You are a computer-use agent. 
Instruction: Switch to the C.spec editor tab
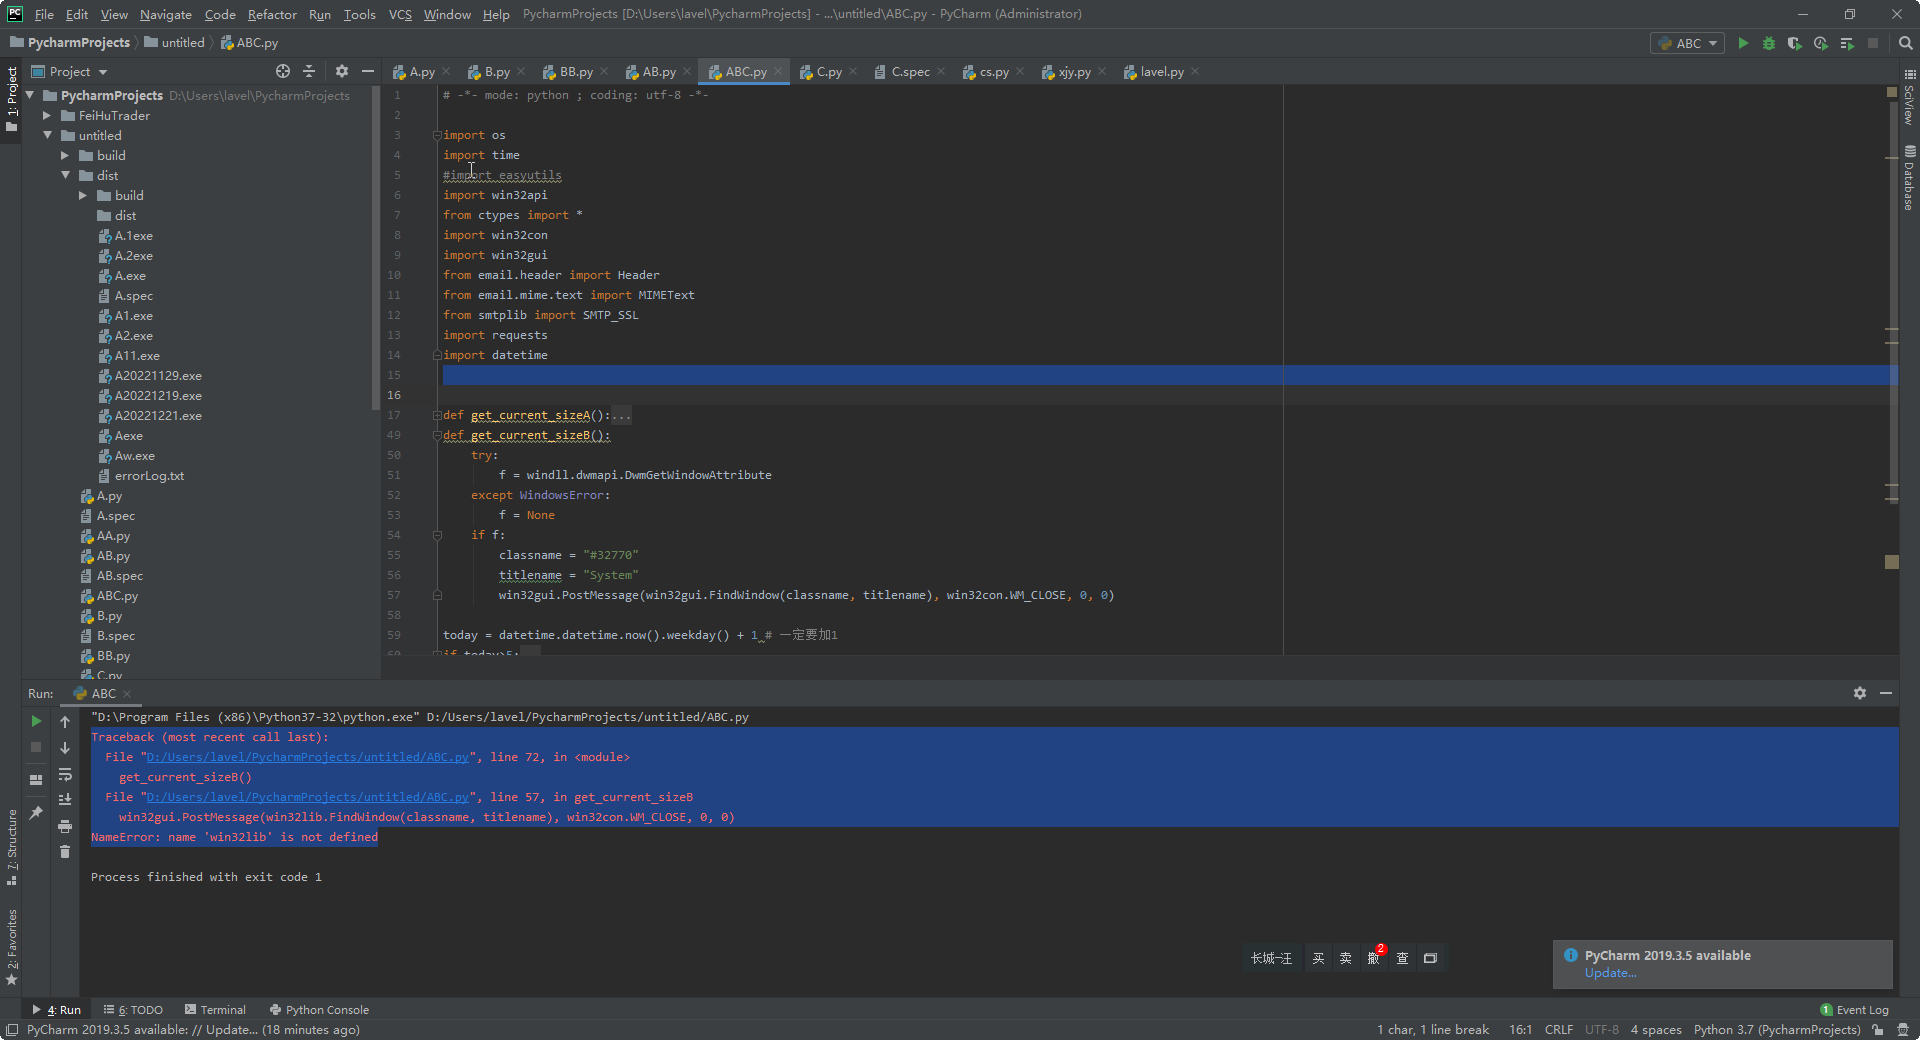pos(909,72)
